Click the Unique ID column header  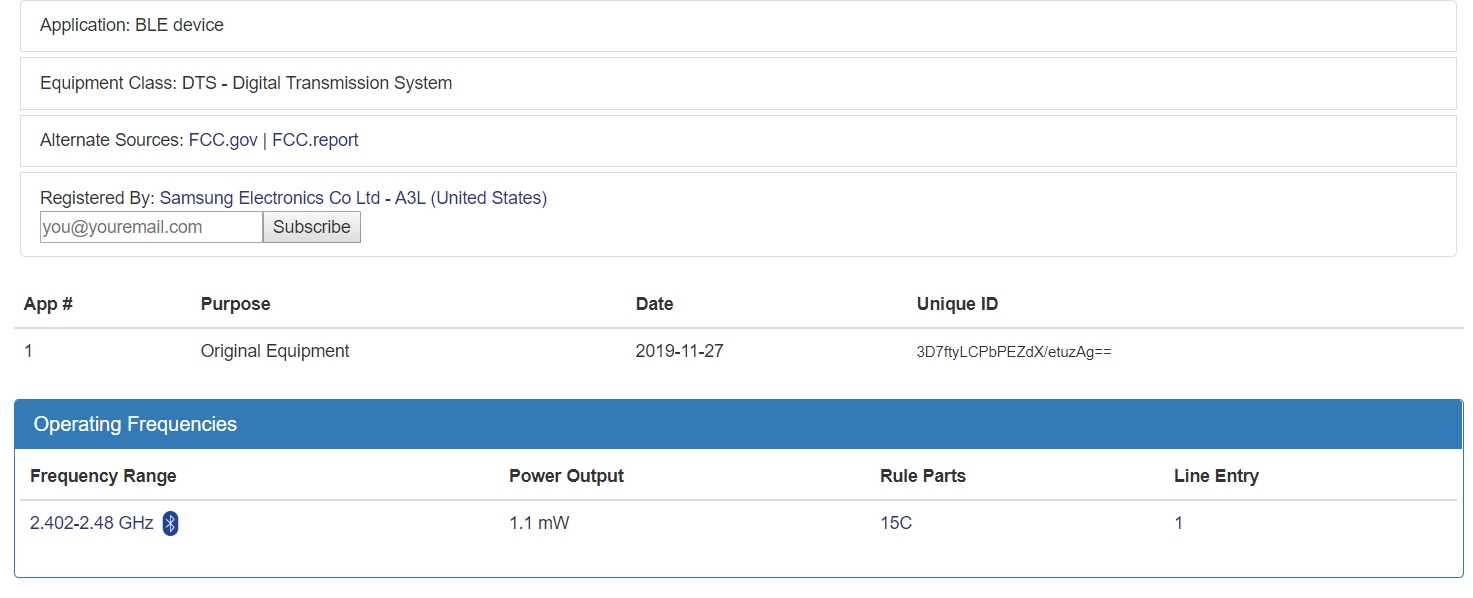click(957, 304)
